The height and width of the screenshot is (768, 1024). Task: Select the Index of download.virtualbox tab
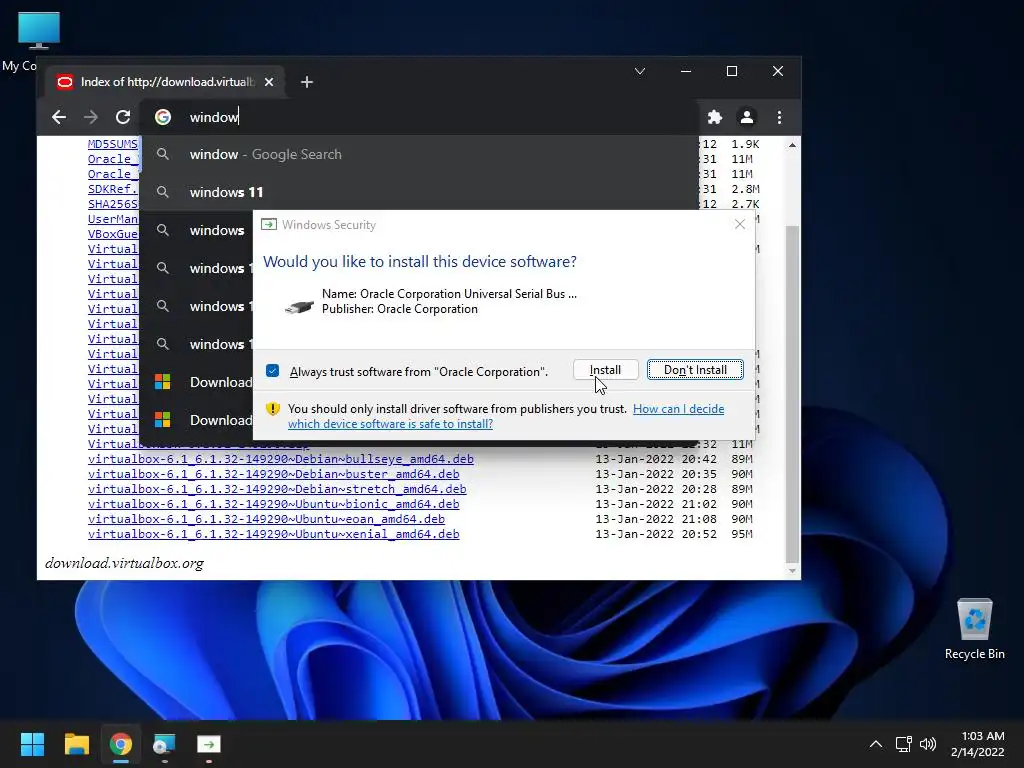(166, 82)
